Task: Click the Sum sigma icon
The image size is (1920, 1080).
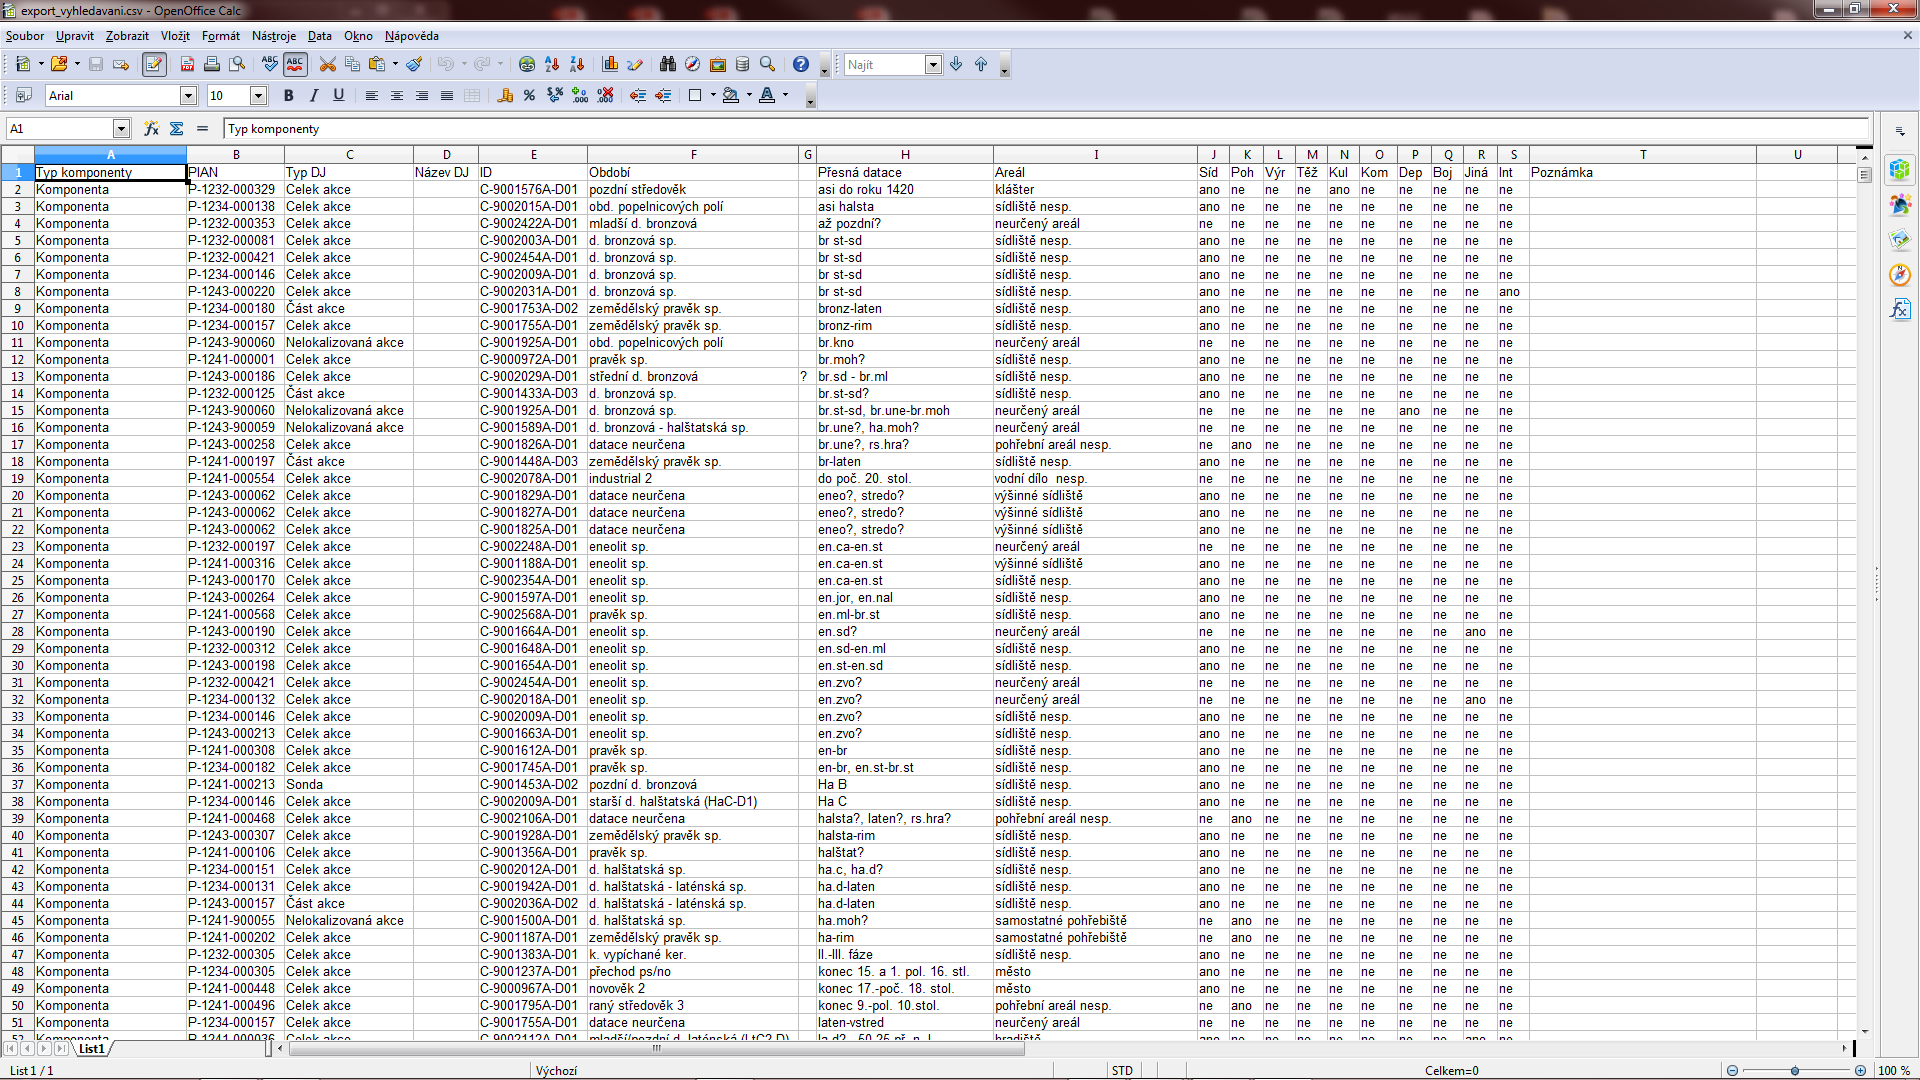Action: coord(177,129)
